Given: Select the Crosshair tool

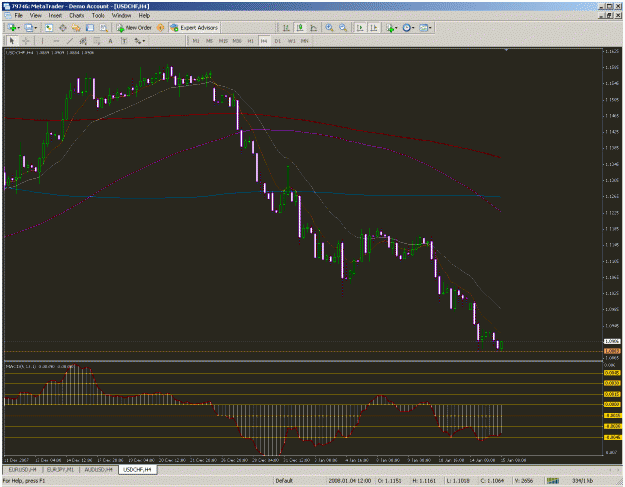Looking at the screenshot, I should click(26, 41).
